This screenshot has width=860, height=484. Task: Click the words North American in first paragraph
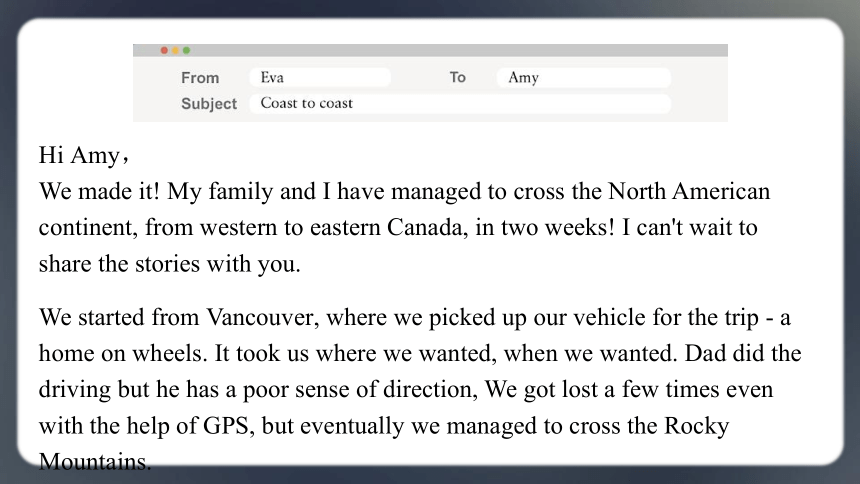(689, 192)
